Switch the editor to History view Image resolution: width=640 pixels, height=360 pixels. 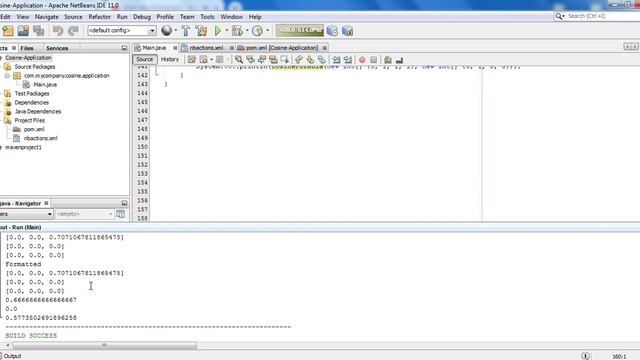click(x=170, y=59)
